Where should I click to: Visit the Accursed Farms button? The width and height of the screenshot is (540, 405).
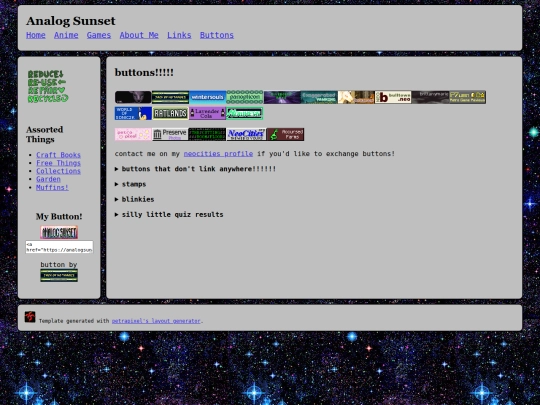coord(285,134)
